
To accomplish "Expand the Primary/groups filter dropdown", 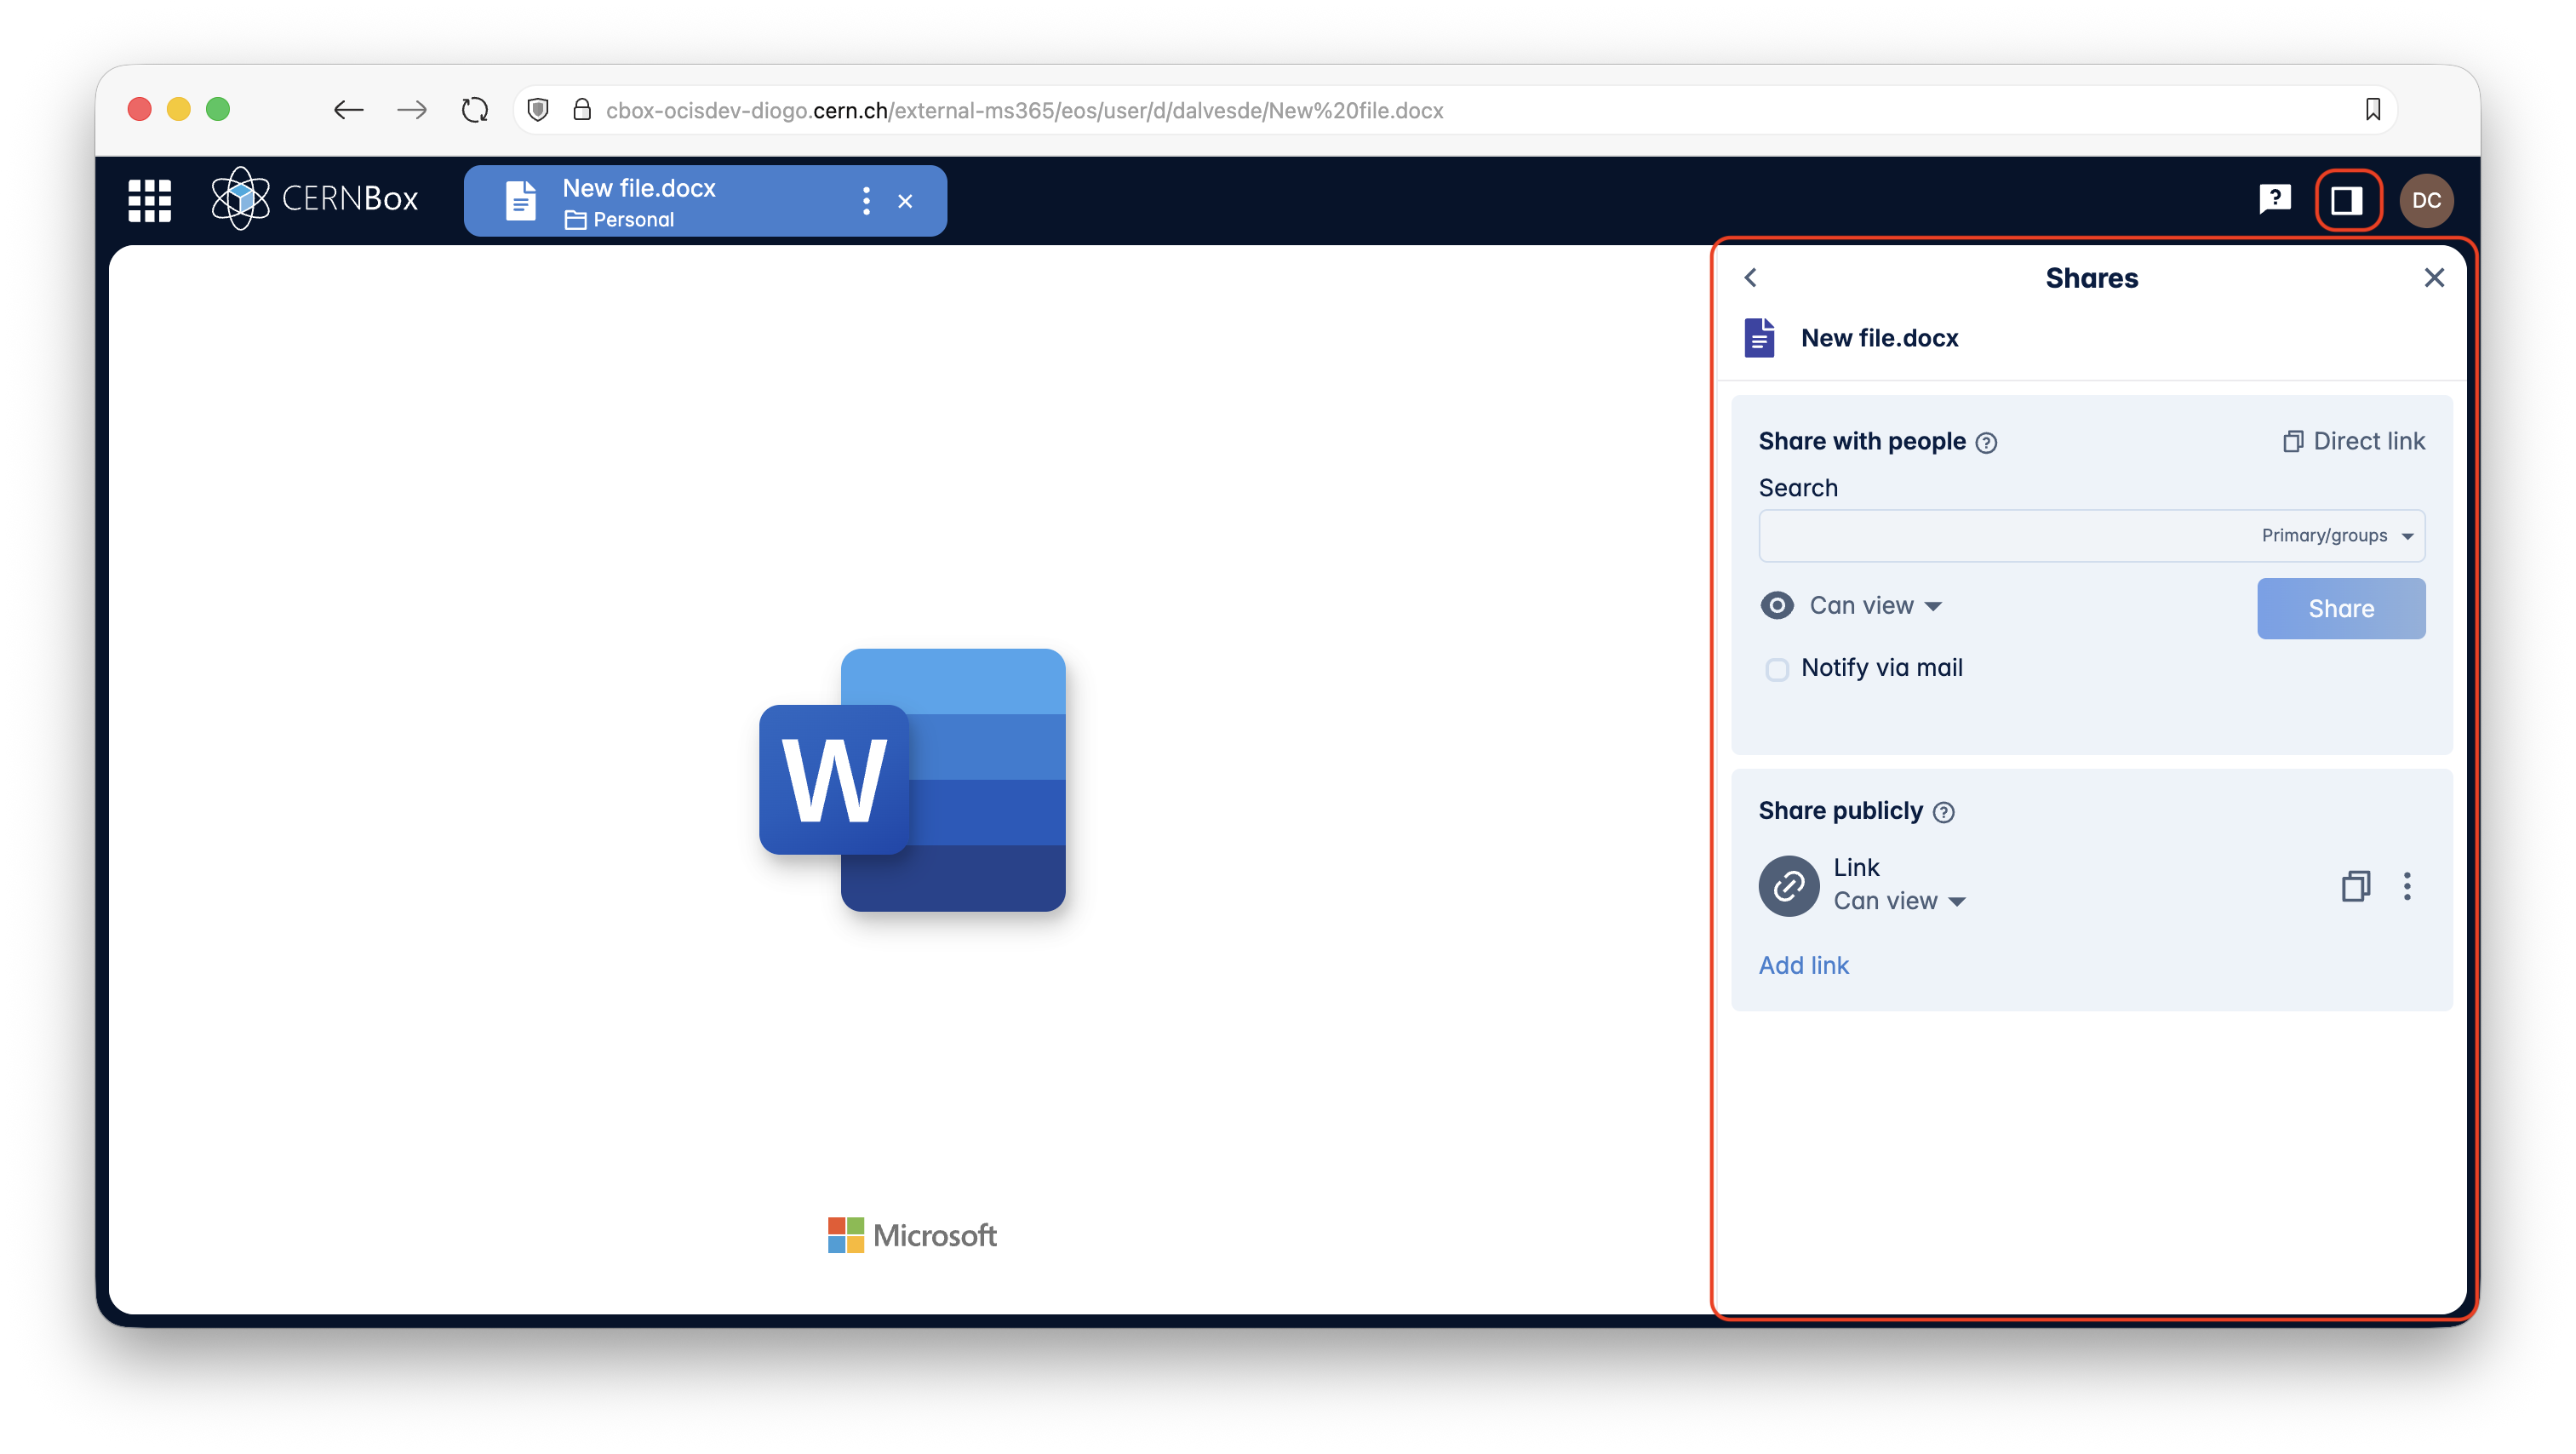I will (x=2336, y=536).
